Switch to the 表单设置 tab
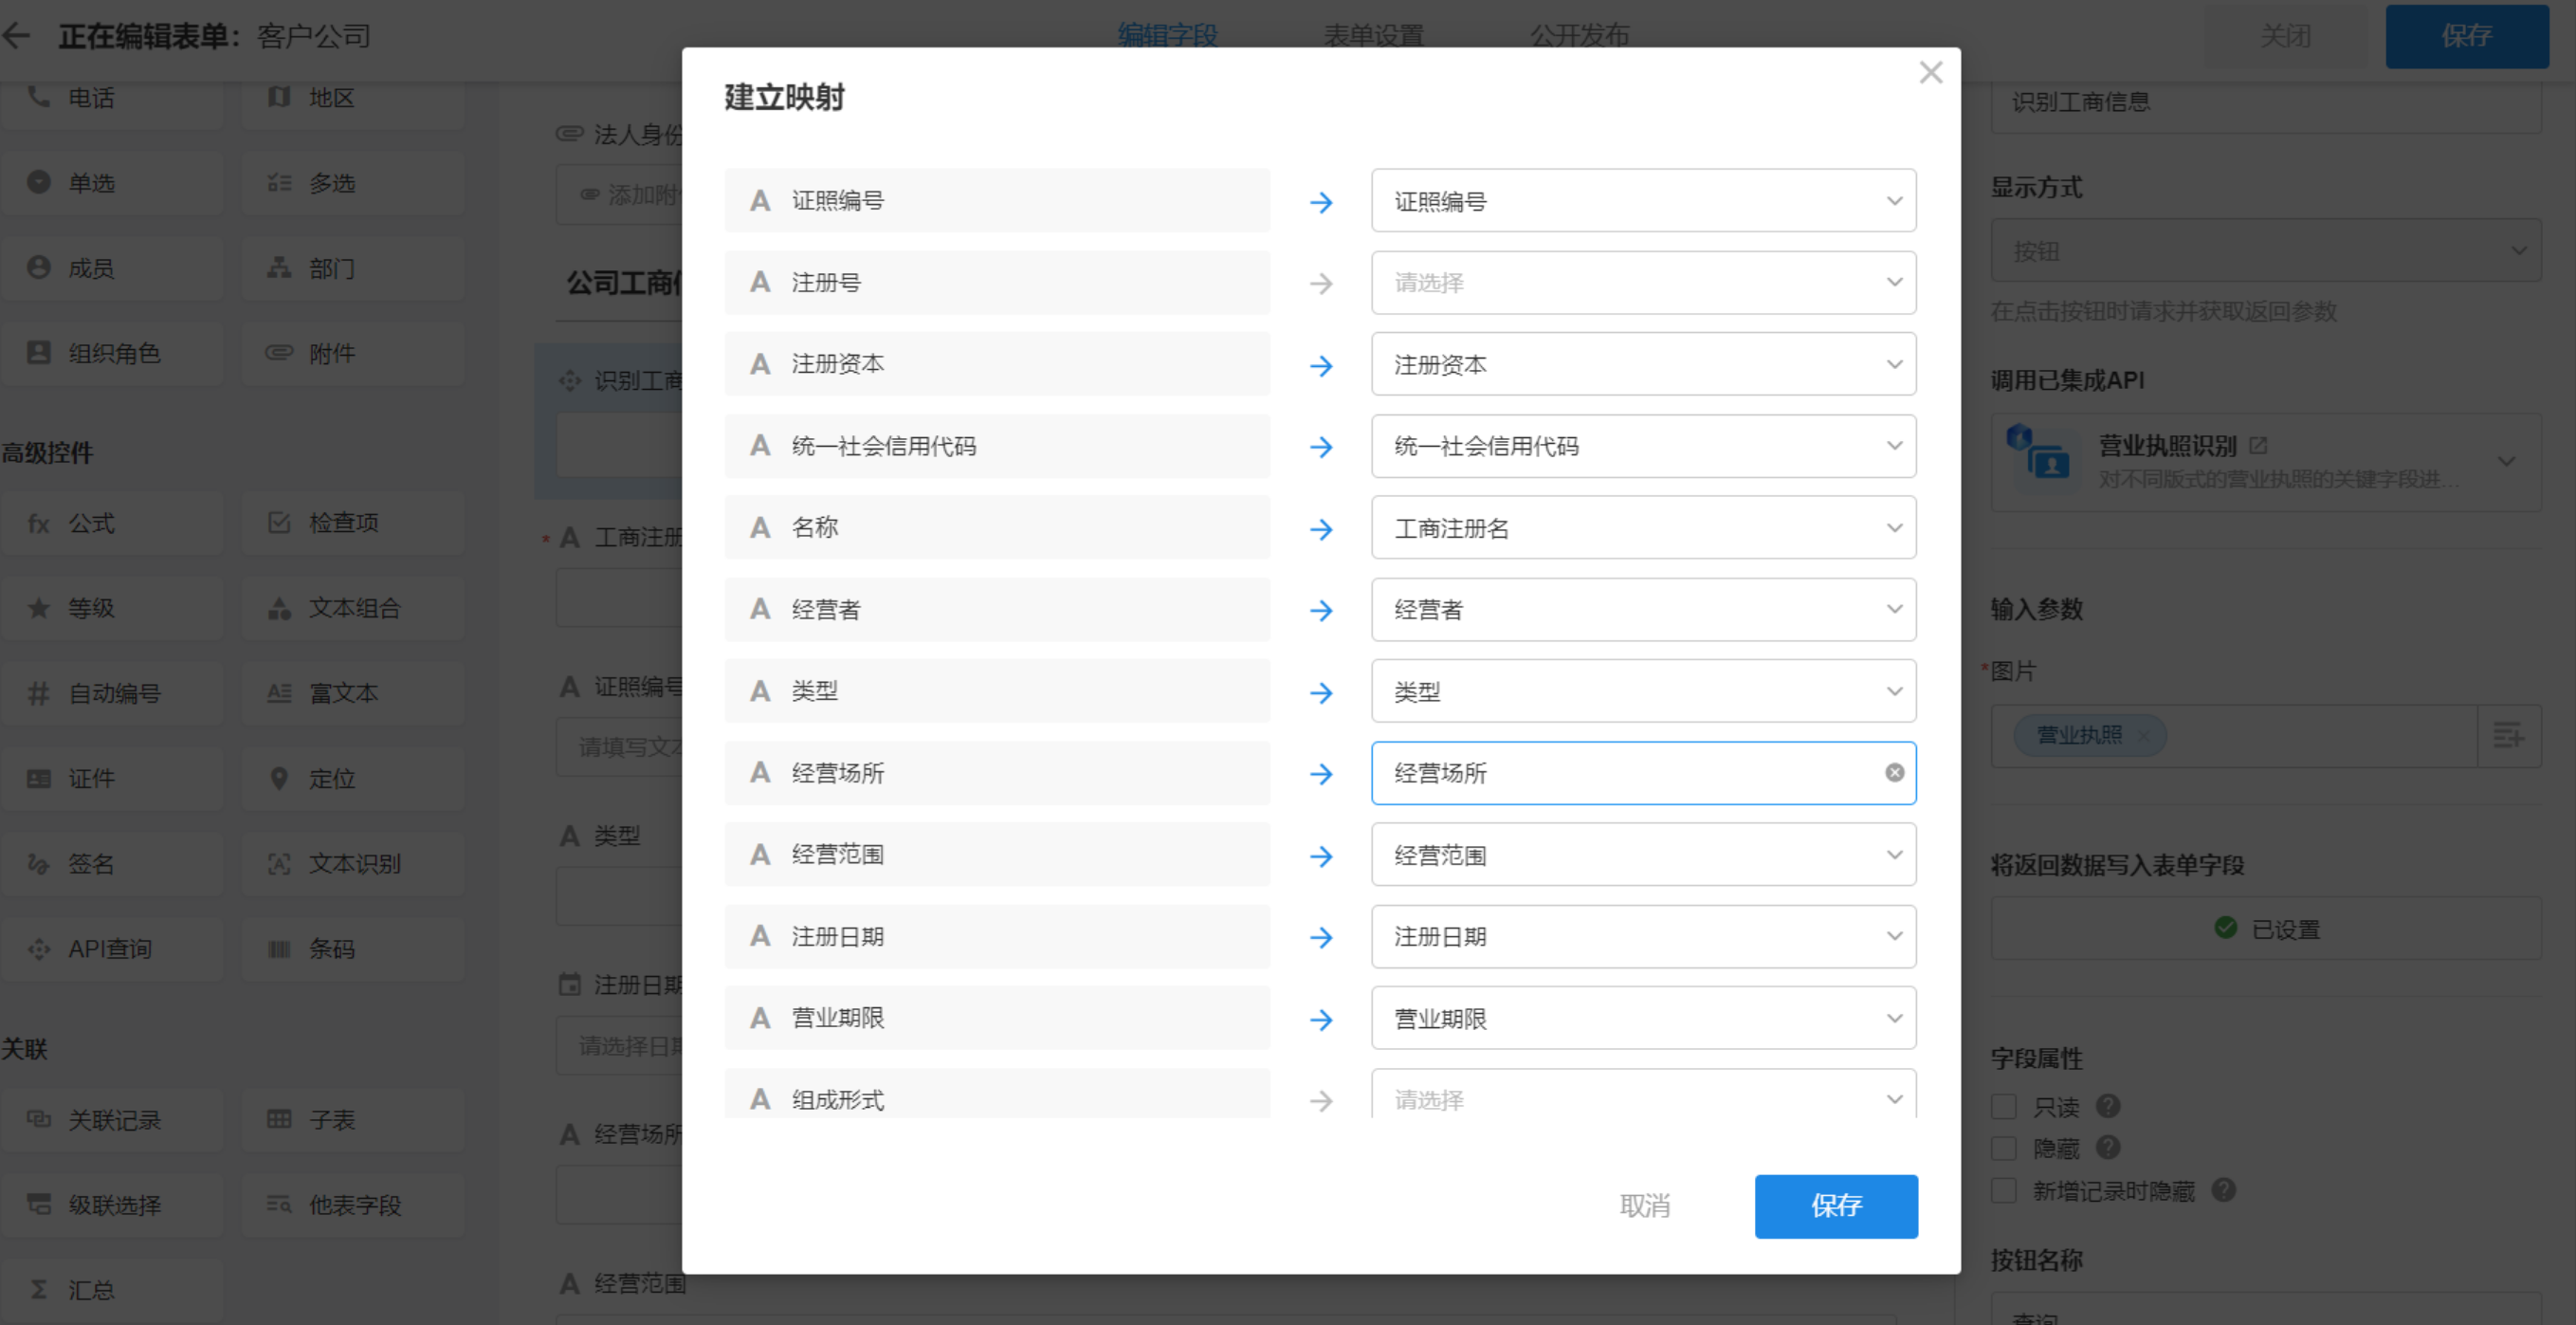Viewport: 2576px width, 1325px height. pos(1373,36)
